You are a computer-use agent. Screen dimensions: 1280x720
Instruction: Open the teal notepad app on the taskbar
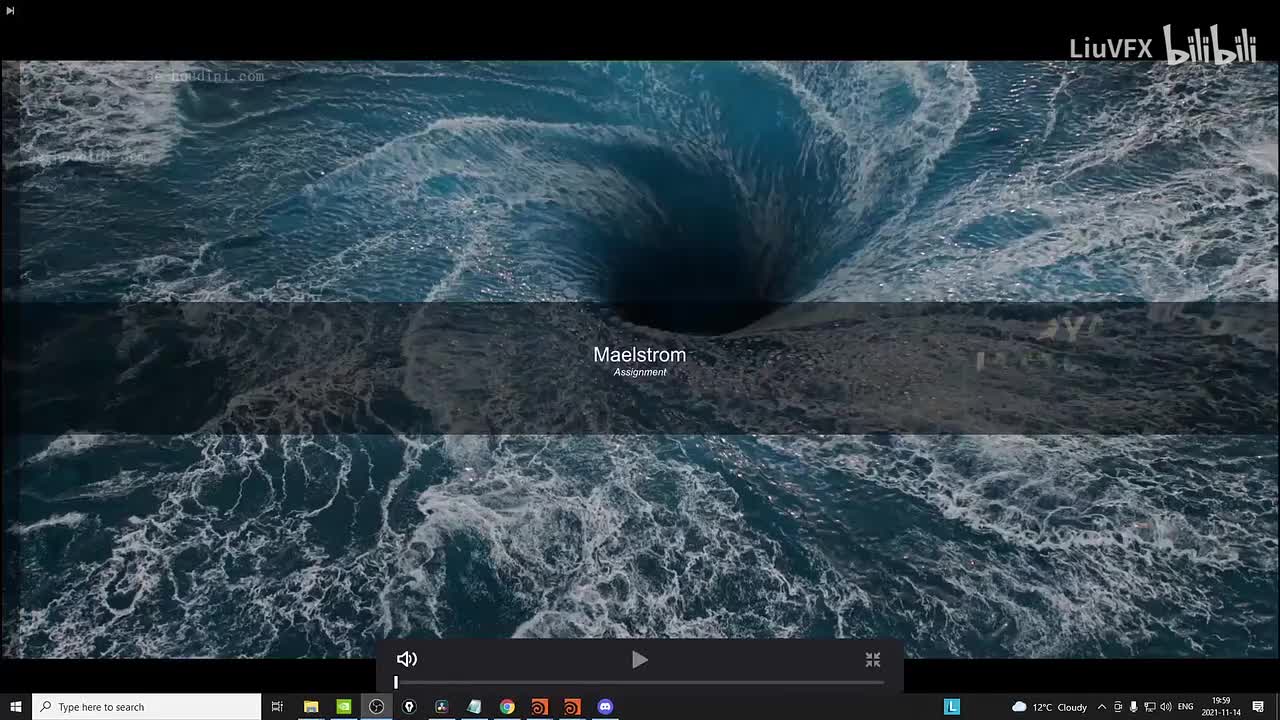point(474,707)
